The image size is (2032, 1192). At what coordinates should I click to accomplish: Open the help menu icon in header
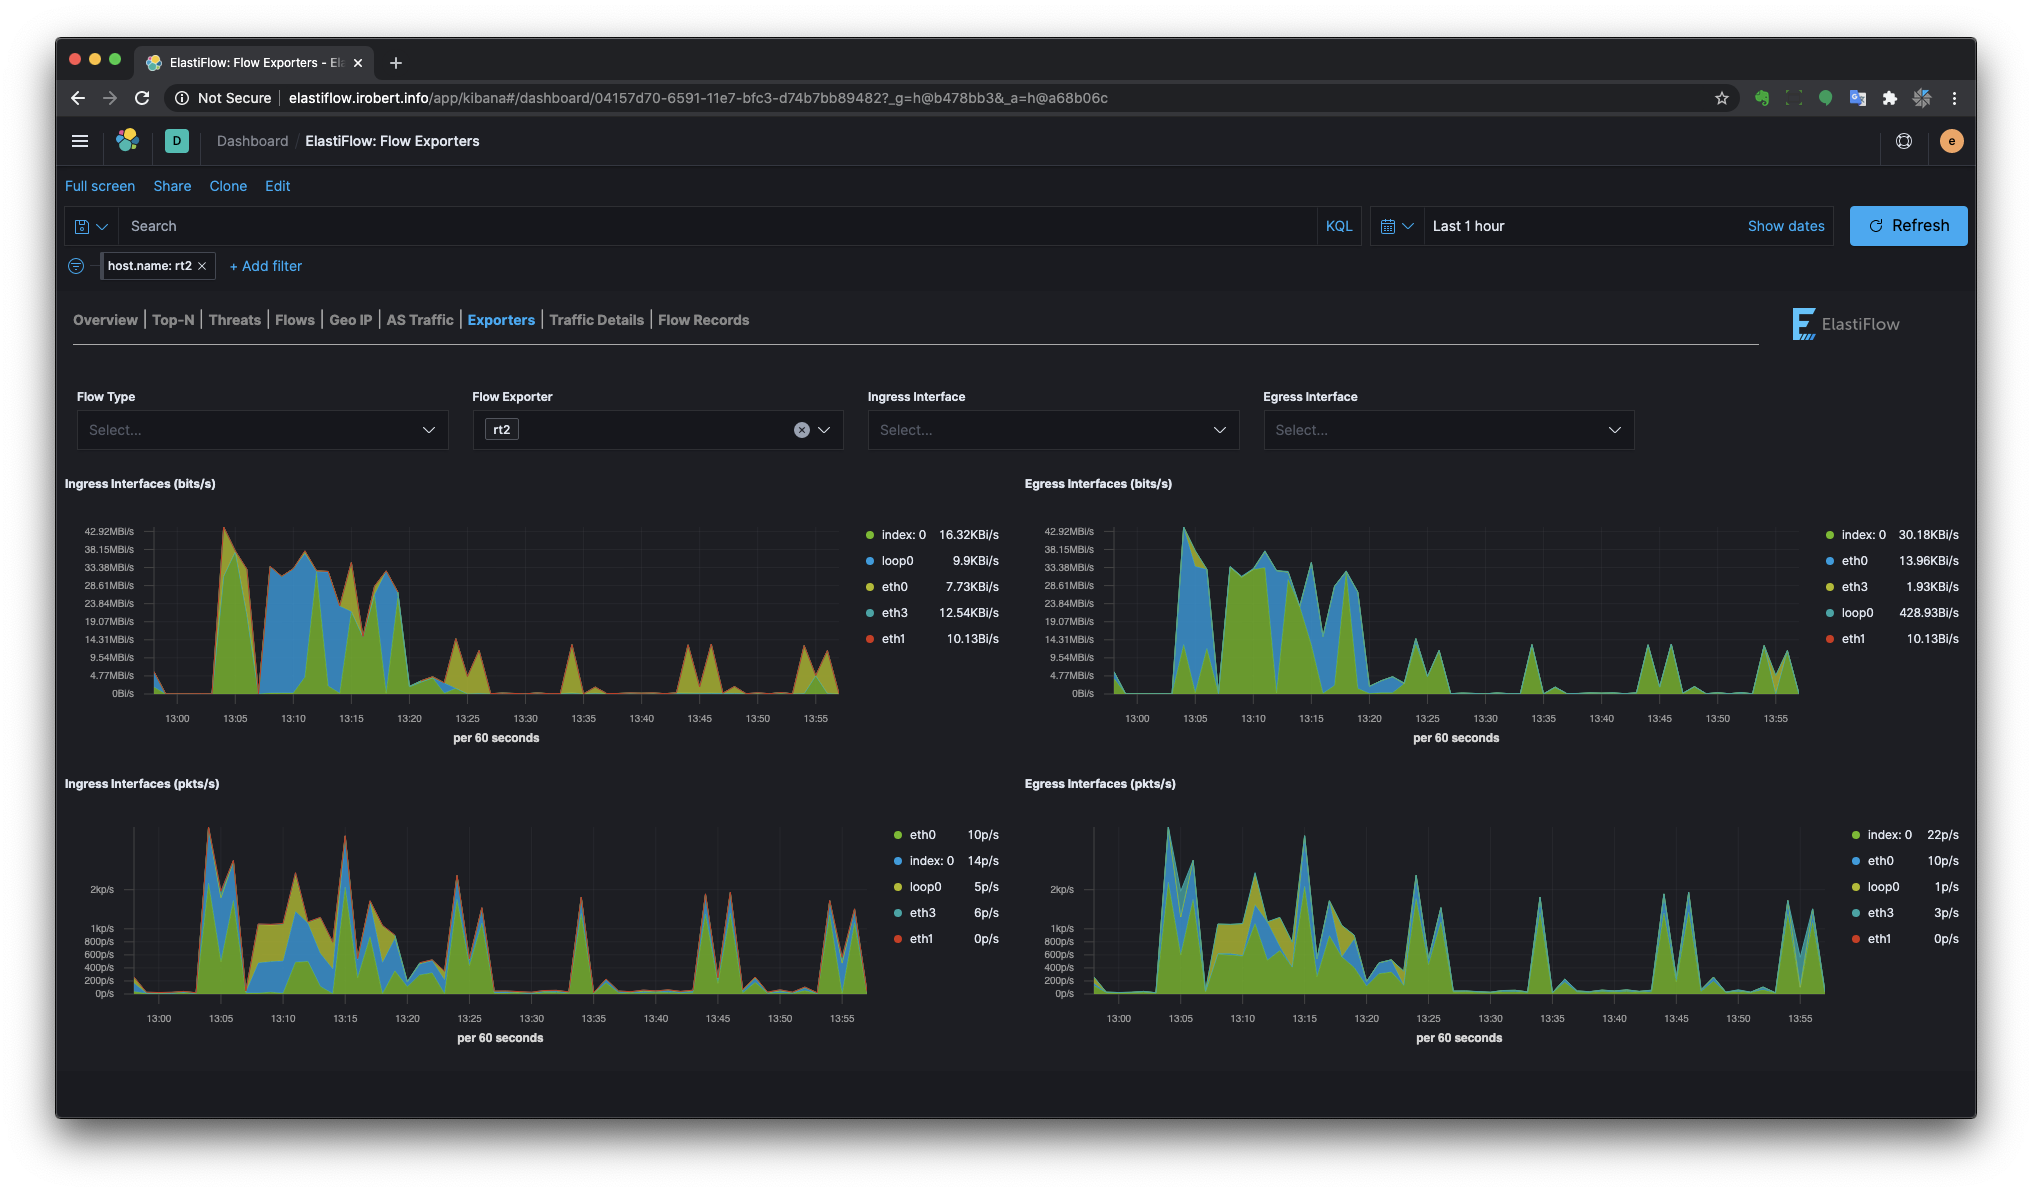1904,141
